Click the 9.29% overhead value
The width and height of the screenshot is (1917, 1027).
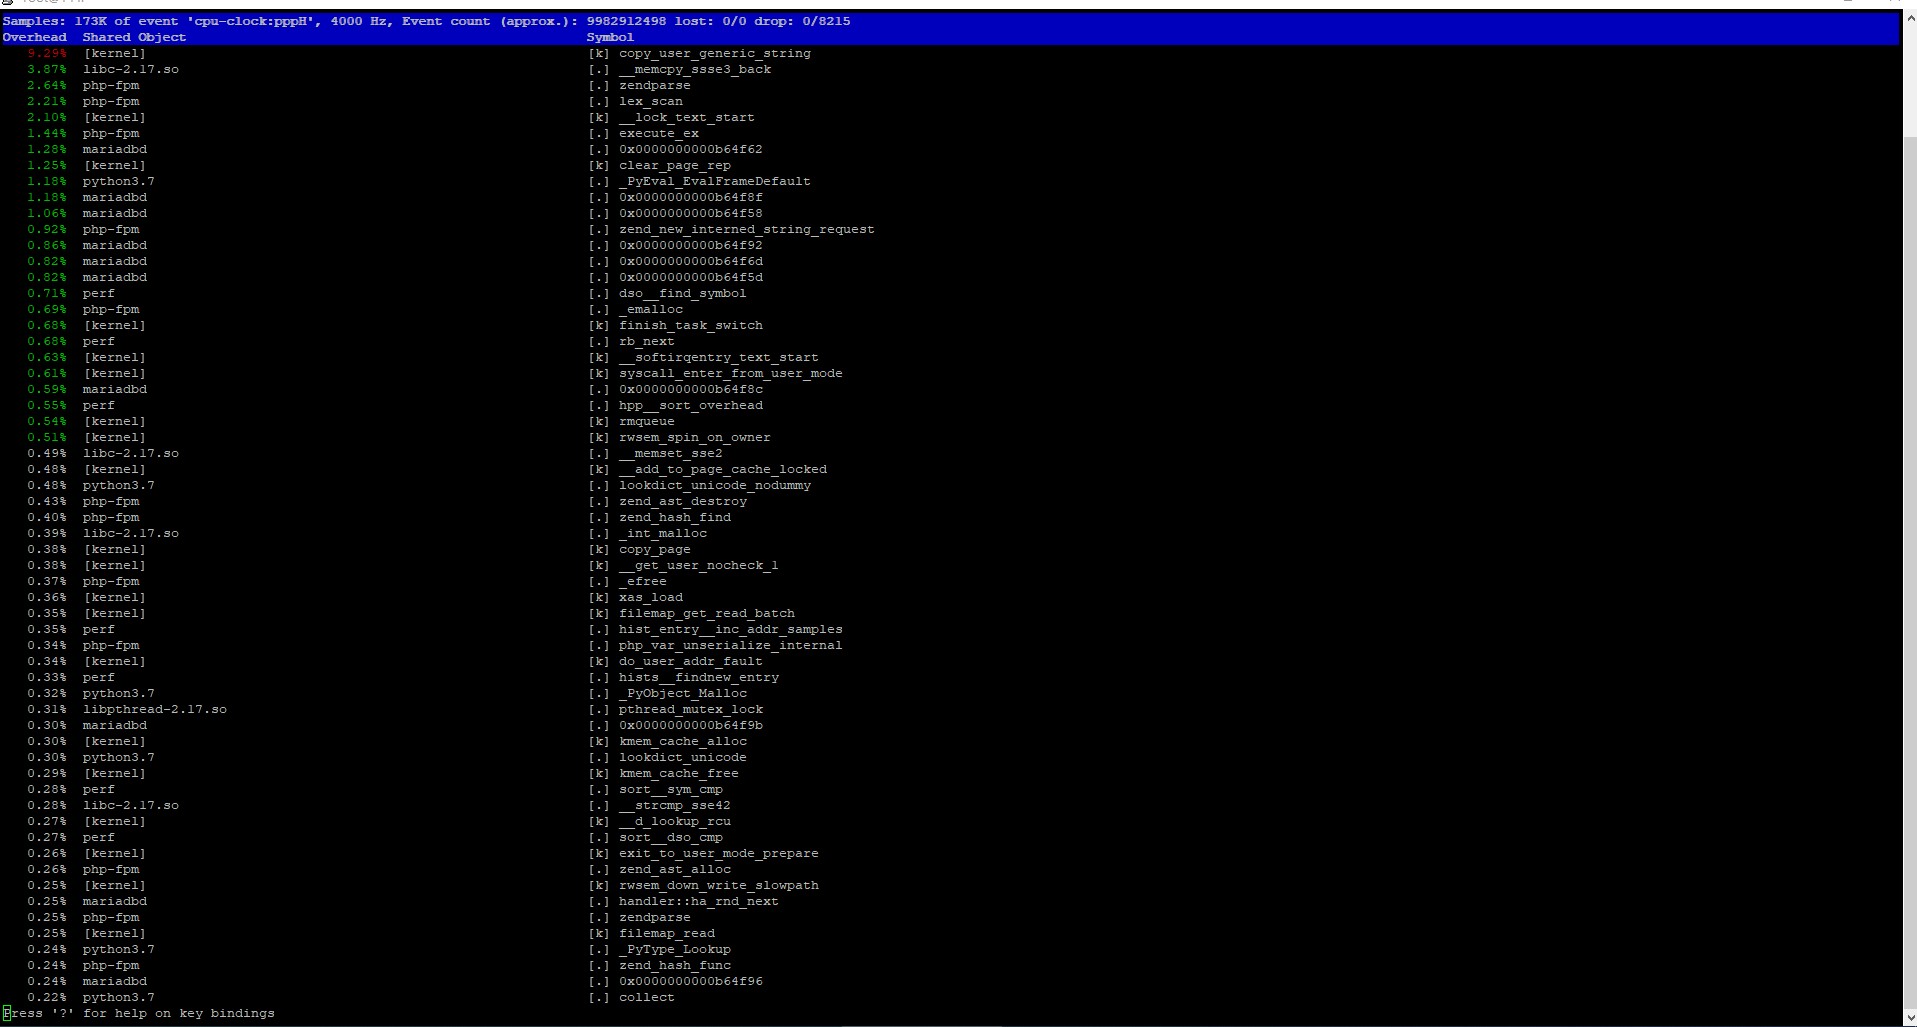(47, 53)
